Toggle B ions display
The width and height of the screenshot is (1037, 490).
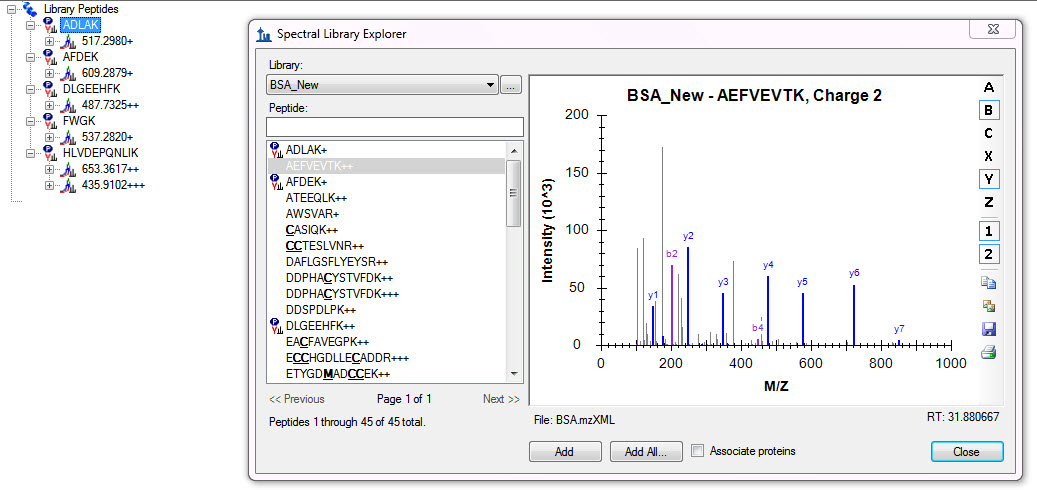pos(988,110)
